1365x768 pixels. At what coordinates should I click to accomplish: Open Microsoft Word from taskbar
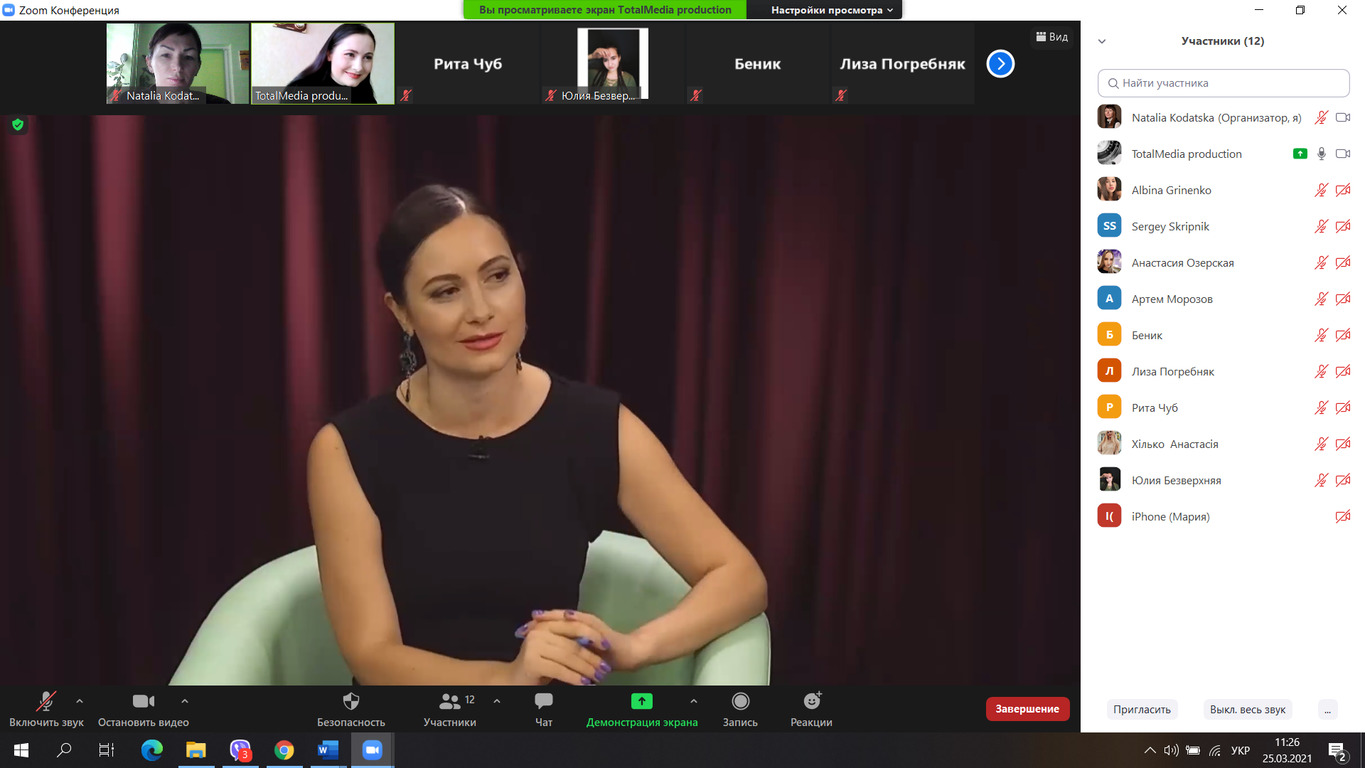coord(328,750)
